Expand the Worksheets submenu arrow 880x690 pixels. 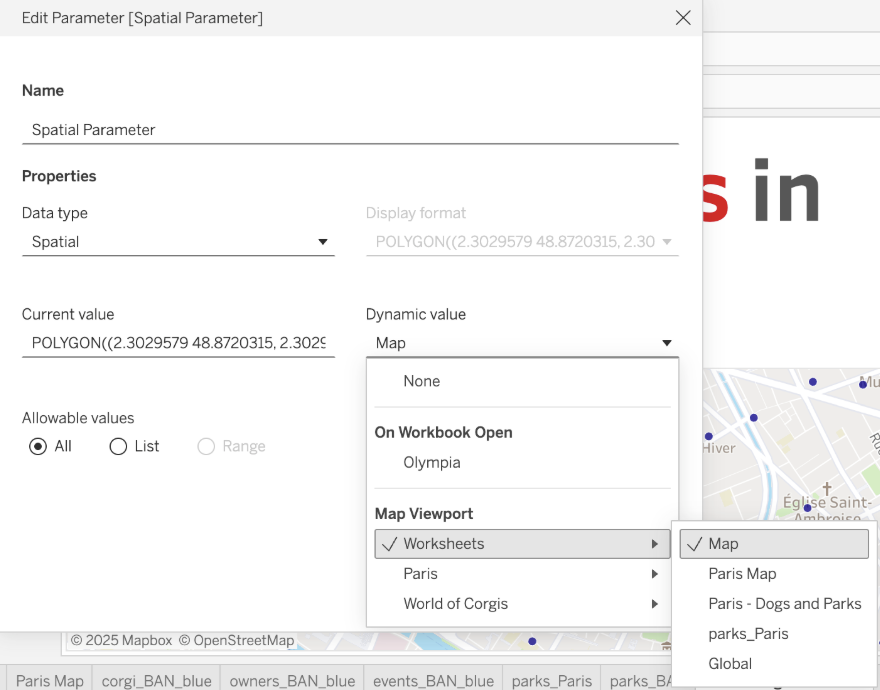pos(654,544)
